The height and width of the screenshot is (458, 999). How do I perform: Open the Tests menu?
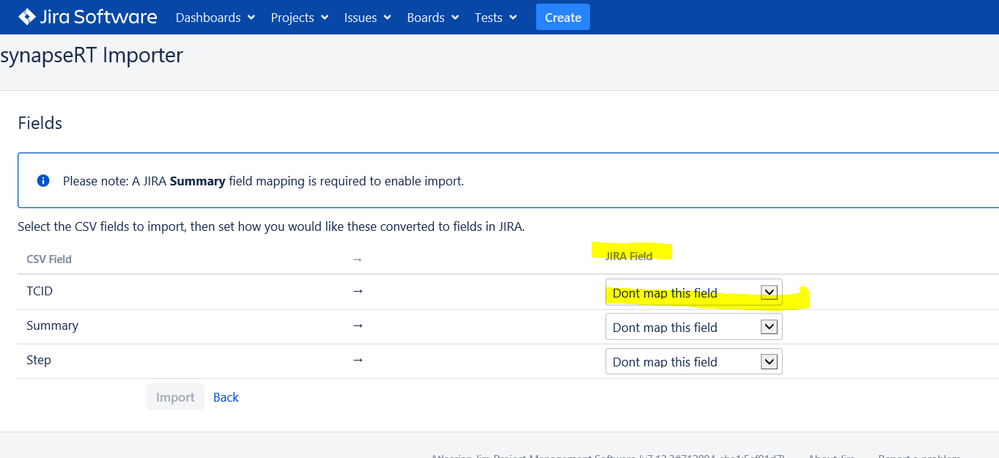coord(496,18)
